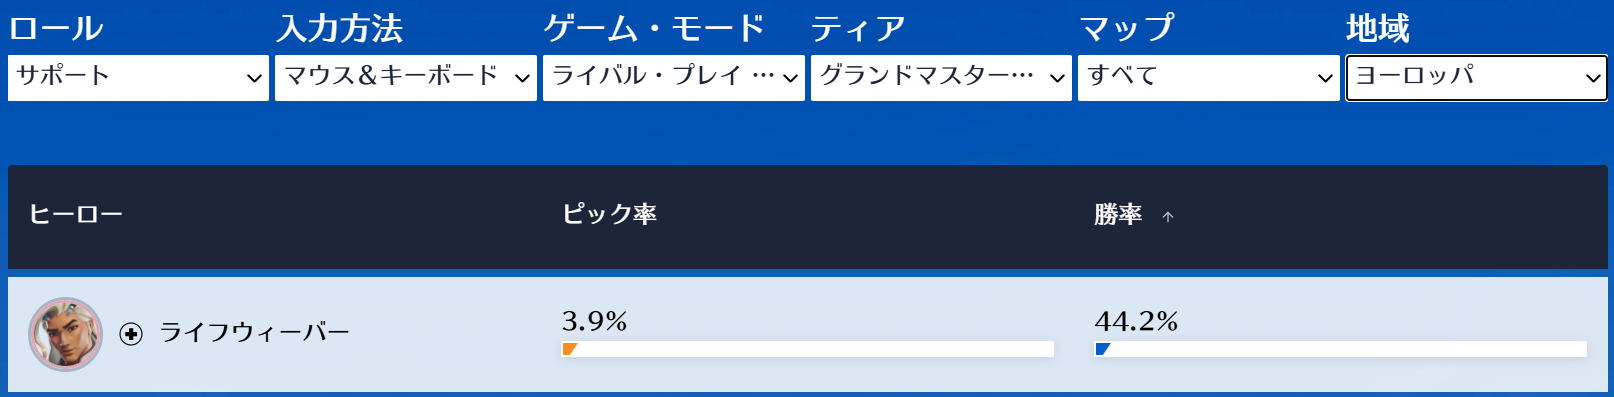The image size is (1614, 397).
Task: Open the ティア dropdown showing グランドマスター
Action: [x=941, y=77]
